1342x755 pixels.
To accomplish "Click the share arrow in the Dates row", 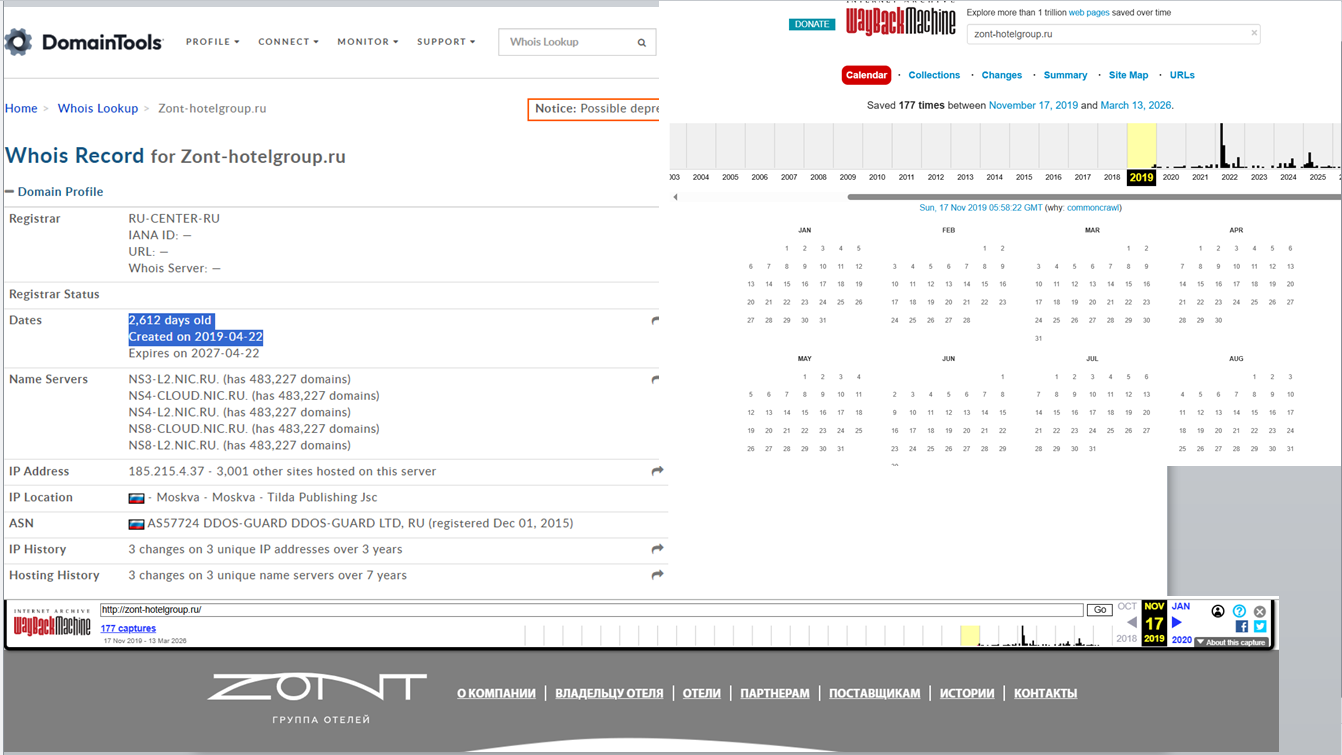I will (x=655, y=321).
